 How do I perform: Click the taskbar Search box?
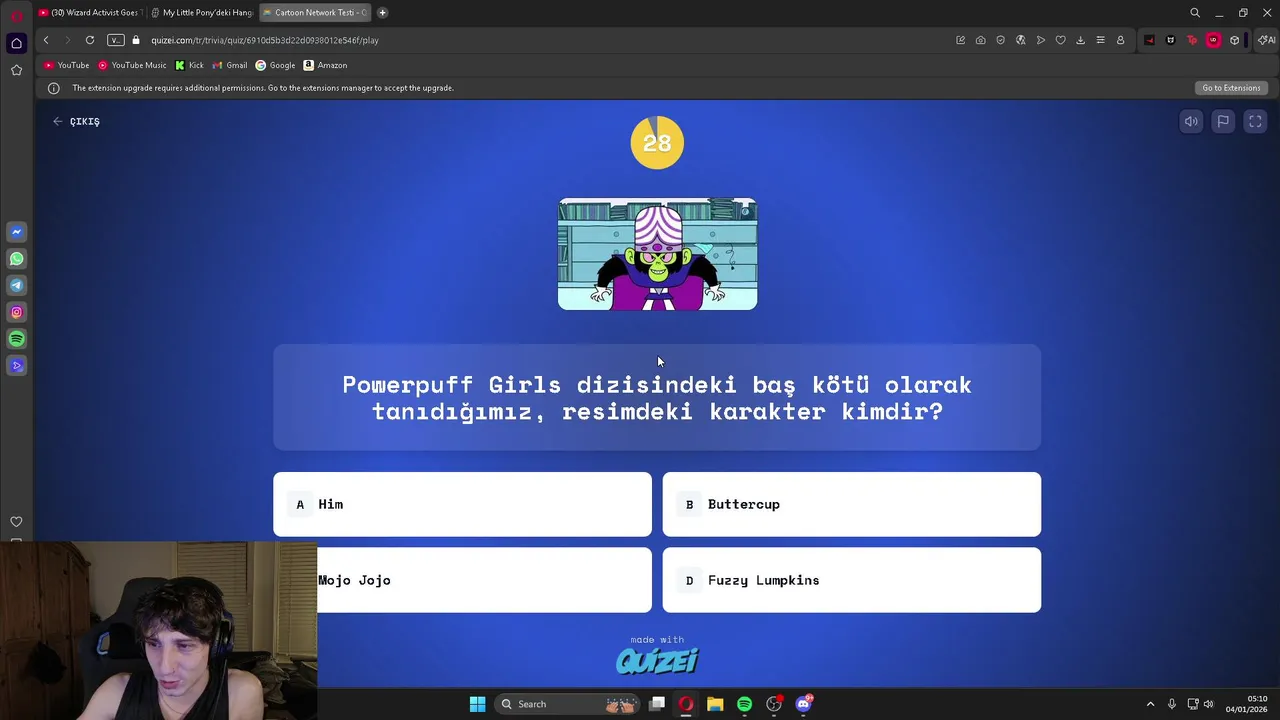click(568, 704)
